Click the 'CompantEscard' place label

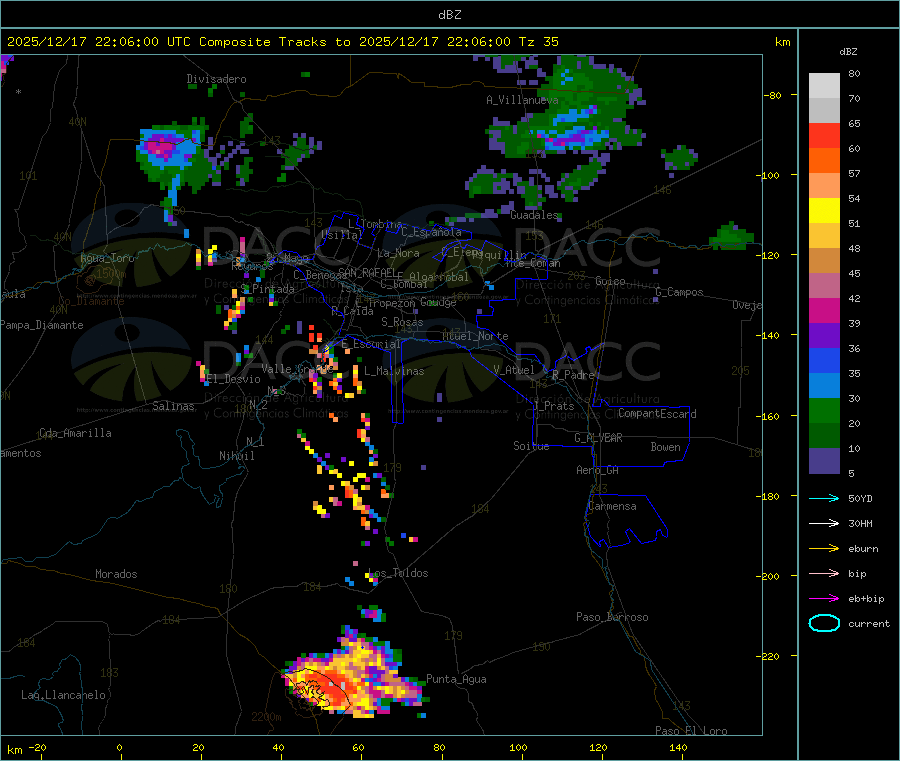click(x=657, y=413)
